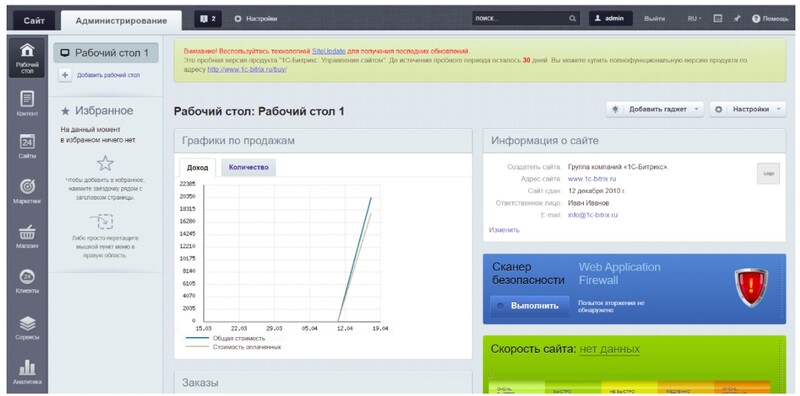
Task: Click the site speed color scale bar
Action: (630, 387)
